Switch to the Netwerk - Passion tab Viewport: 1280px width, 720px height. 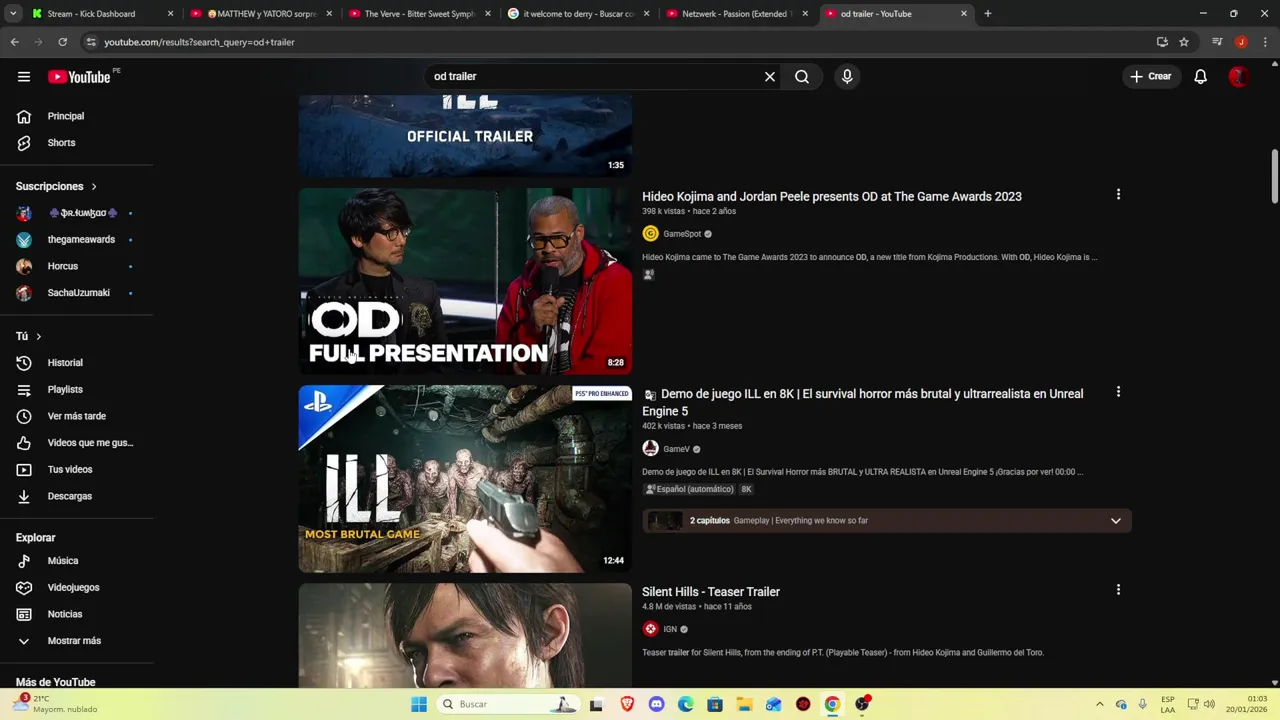pos(735,14)
